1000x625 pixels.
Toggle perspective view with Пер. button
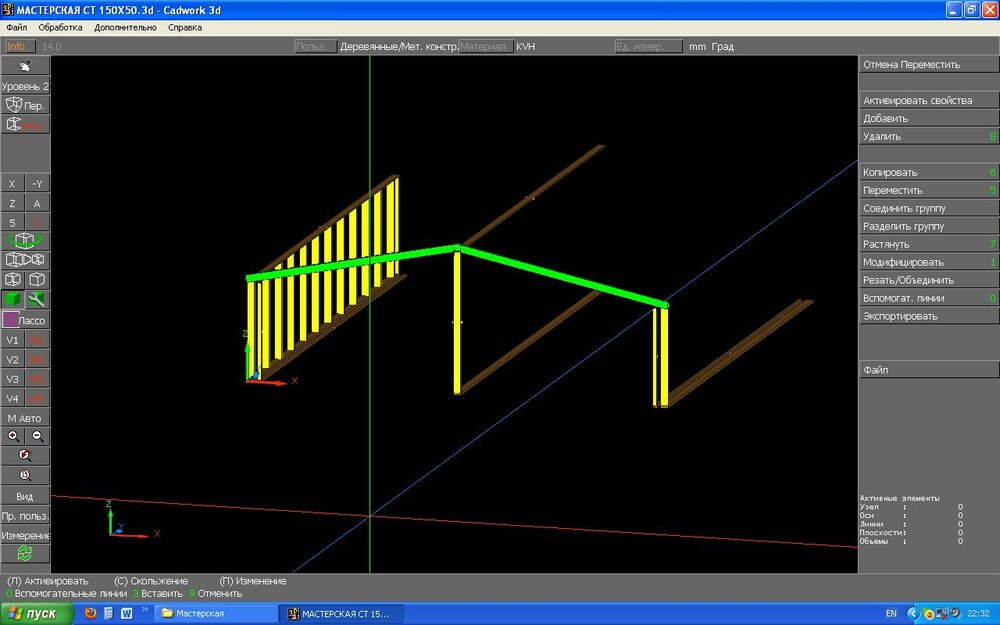point(25,105)
